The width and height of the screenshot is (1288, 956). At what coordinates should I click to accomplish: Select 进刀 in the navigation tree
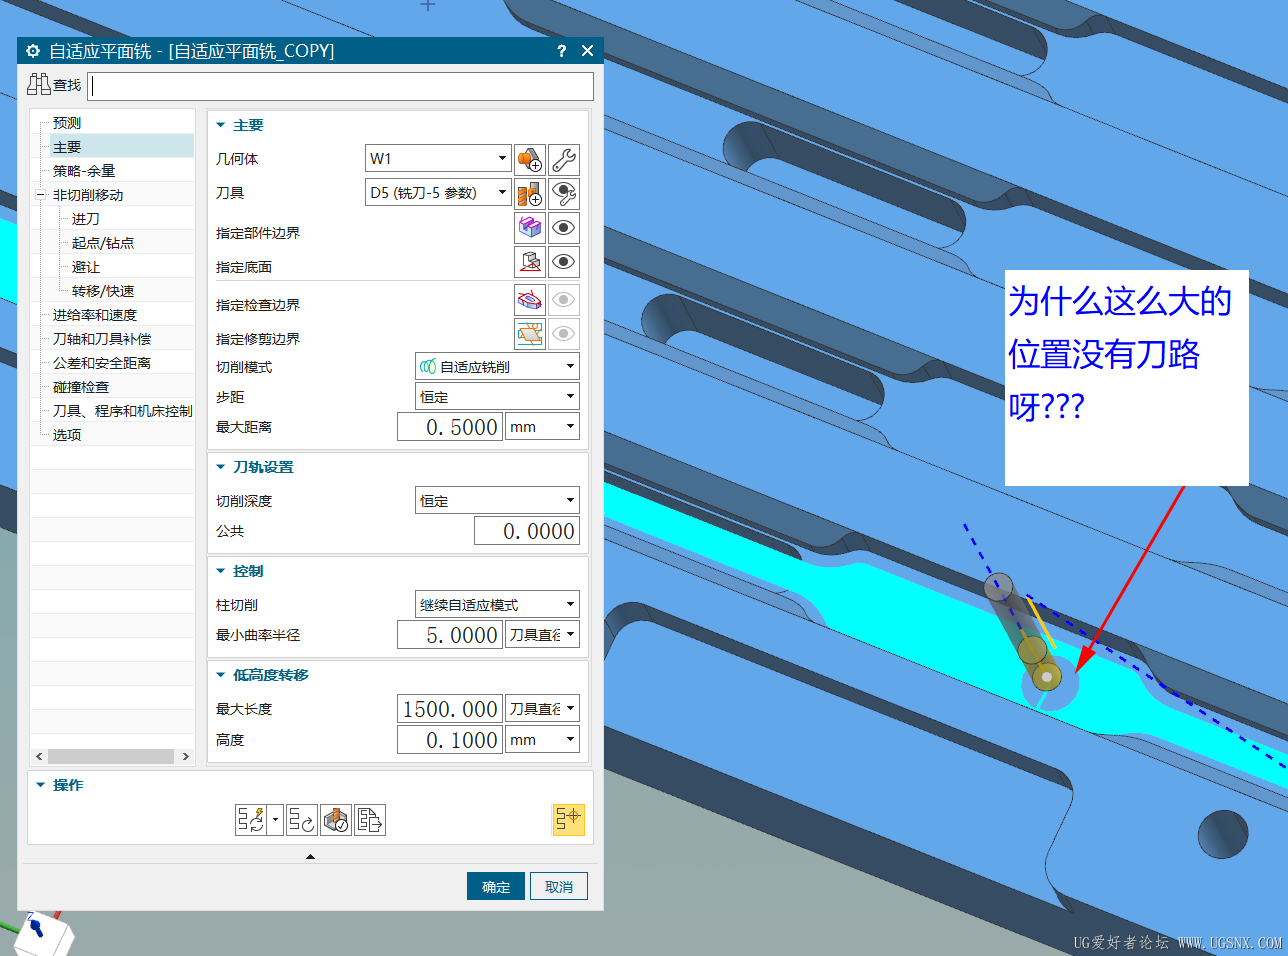point(86,219)
